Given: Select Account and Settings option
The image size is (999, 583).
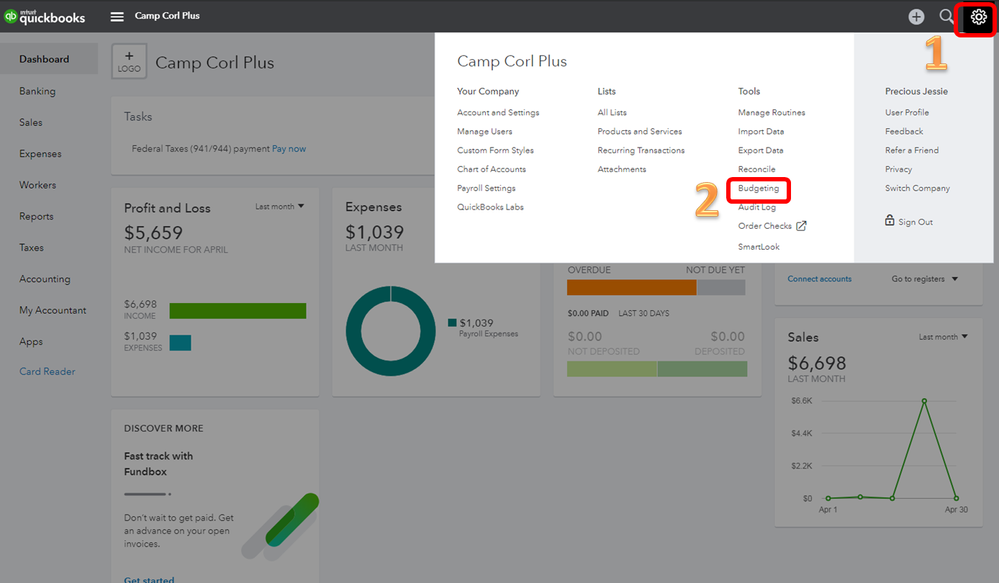Looking at the screenshot, I should 498,112.
